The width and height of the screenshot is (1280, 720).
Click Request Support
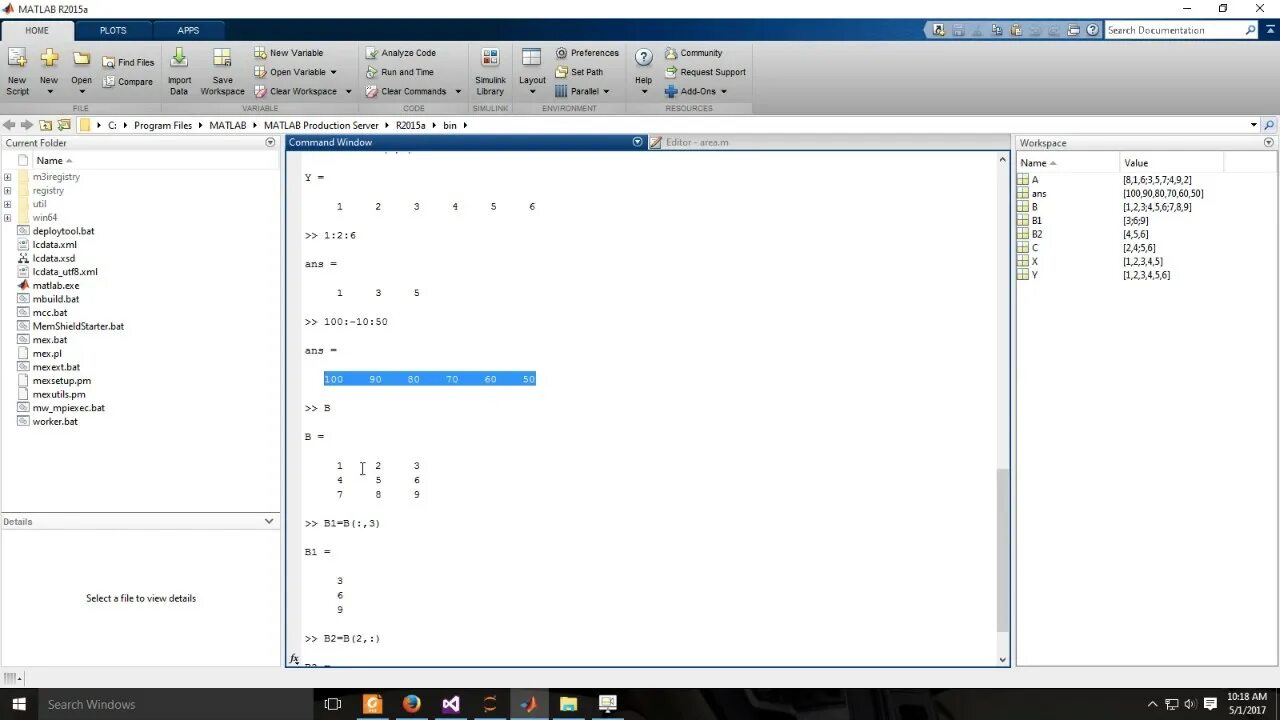coord(705,72)
